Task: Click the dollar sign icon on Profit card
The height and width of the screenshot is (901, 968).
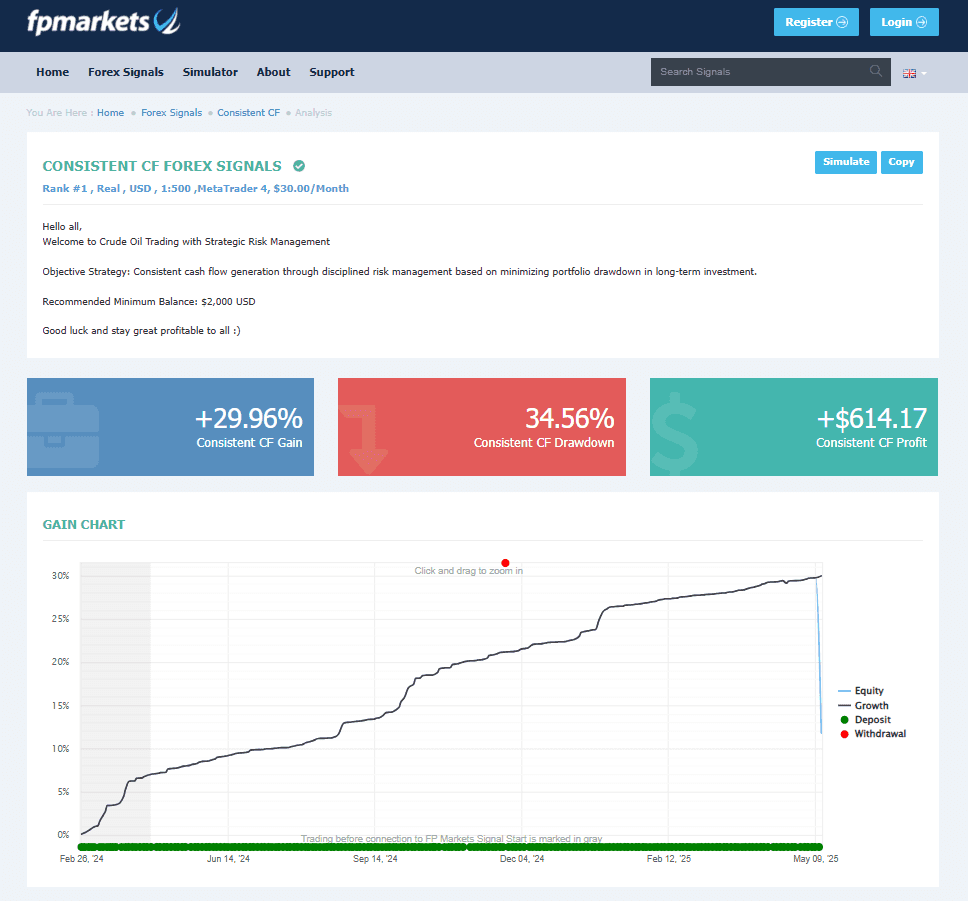Action: pos(674,434)
